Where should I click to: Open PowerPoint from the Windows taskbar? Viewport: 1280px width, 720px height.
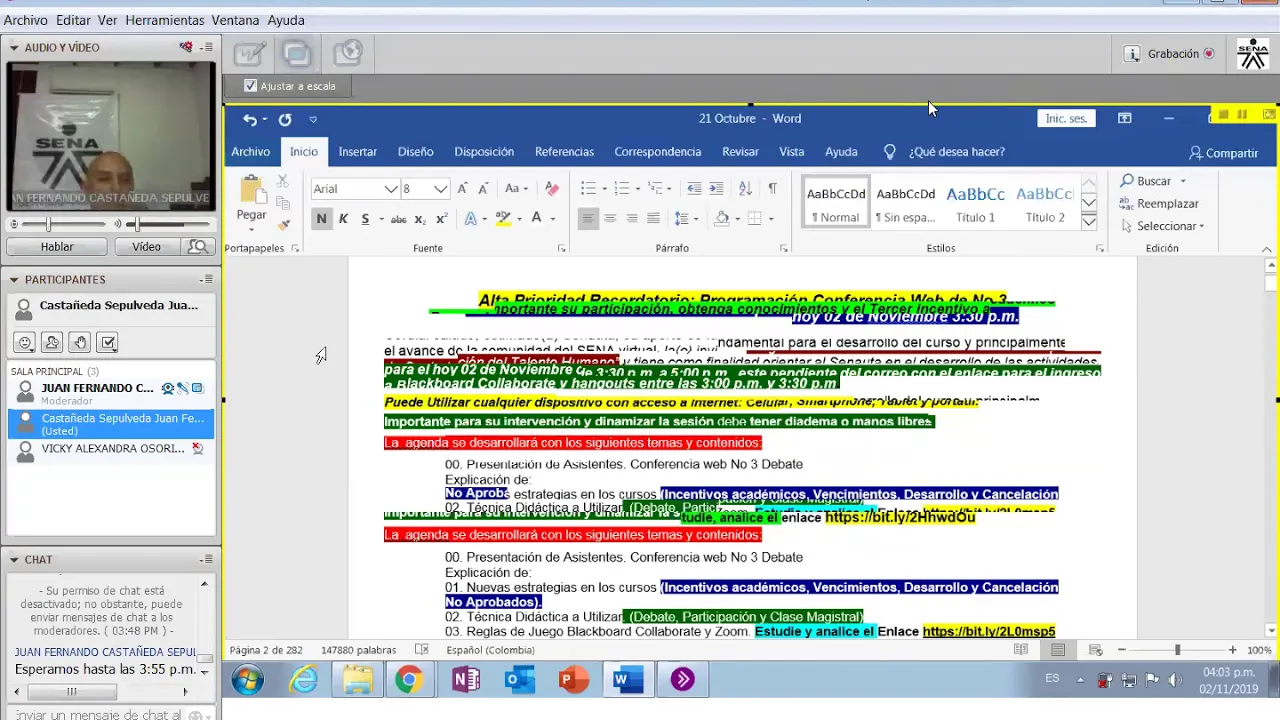573,681
